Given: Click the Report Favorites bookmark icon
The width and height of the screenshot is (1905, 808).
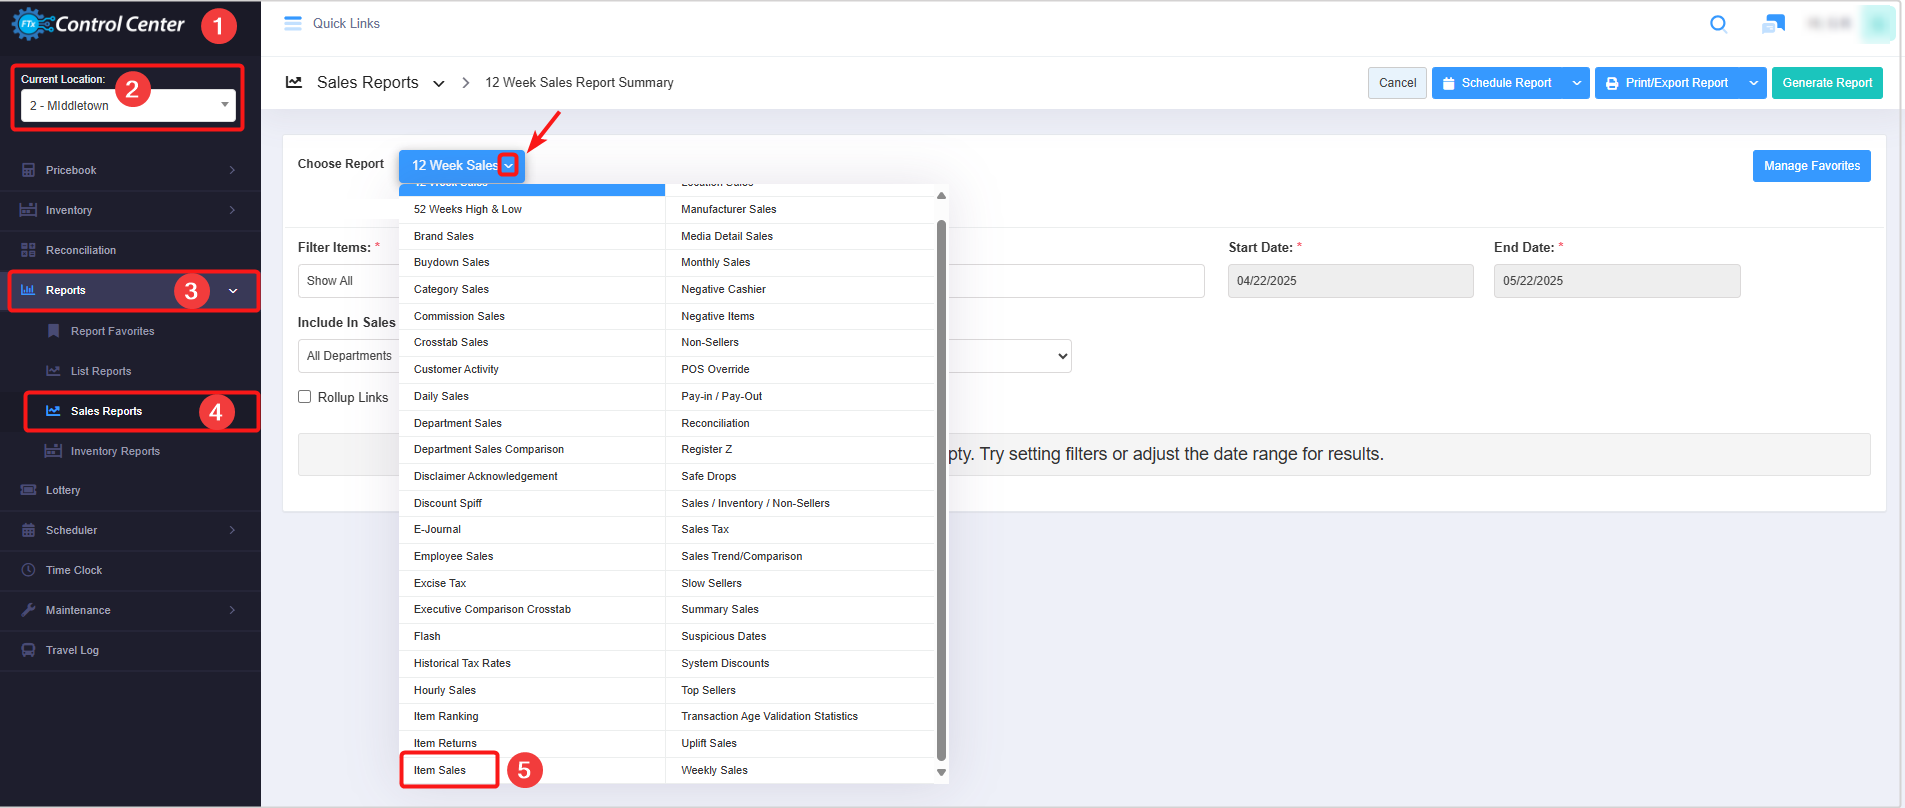Looking at the screenshot, I should pos(54,331).
